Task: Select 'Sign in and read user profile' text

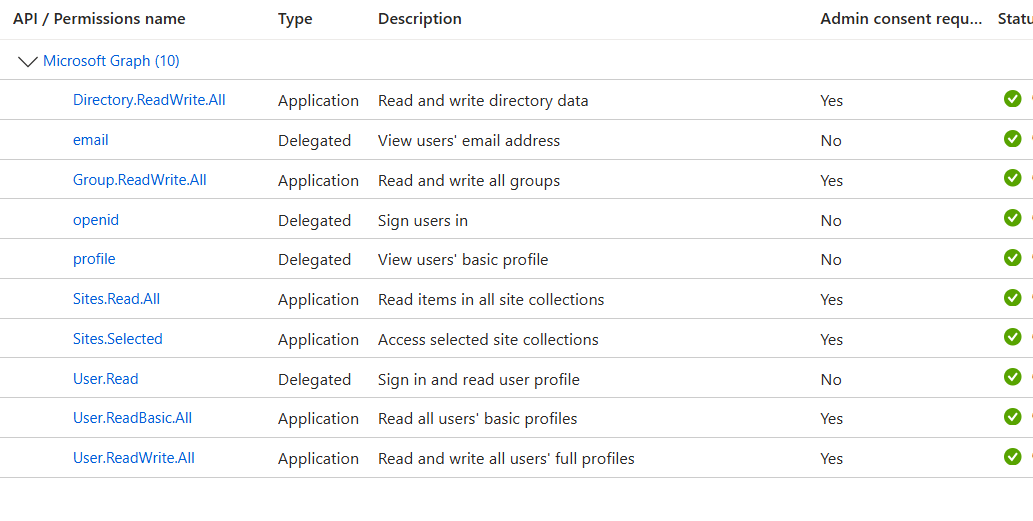Action: point(479,379)
